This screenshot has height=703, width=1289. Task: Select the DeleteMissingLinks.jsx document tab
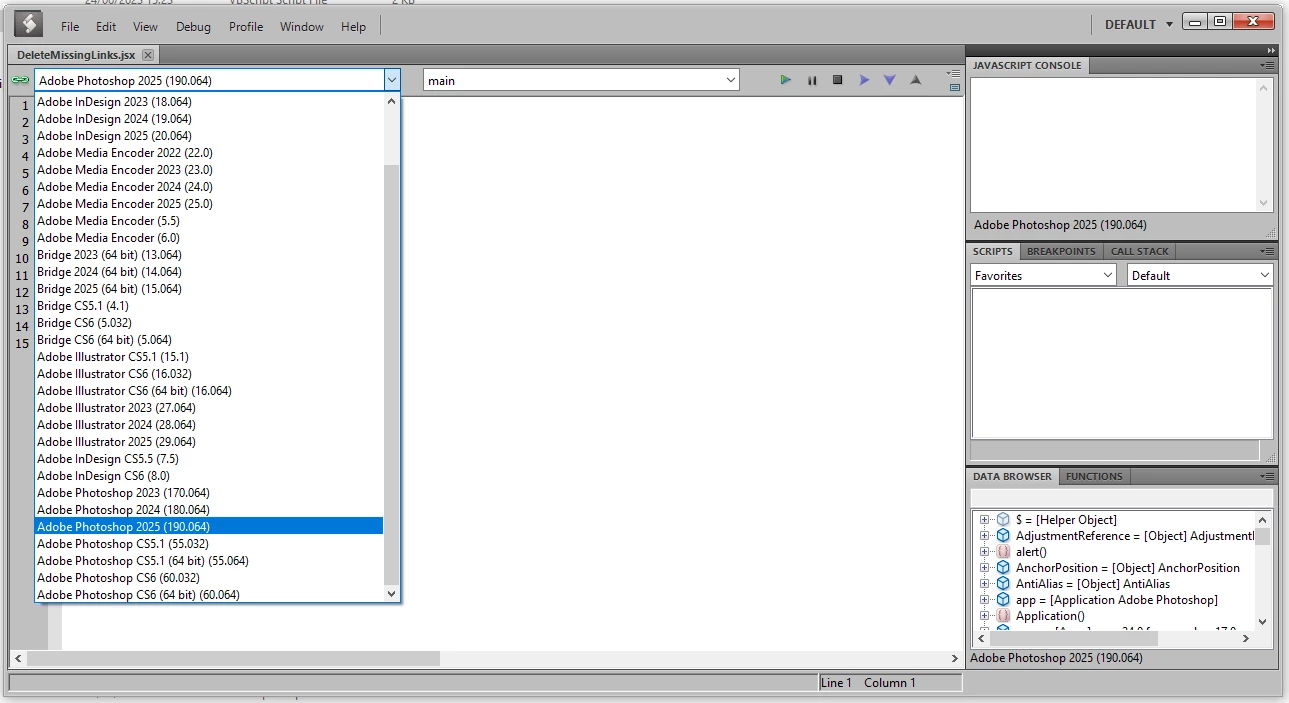tap(77, 55)
